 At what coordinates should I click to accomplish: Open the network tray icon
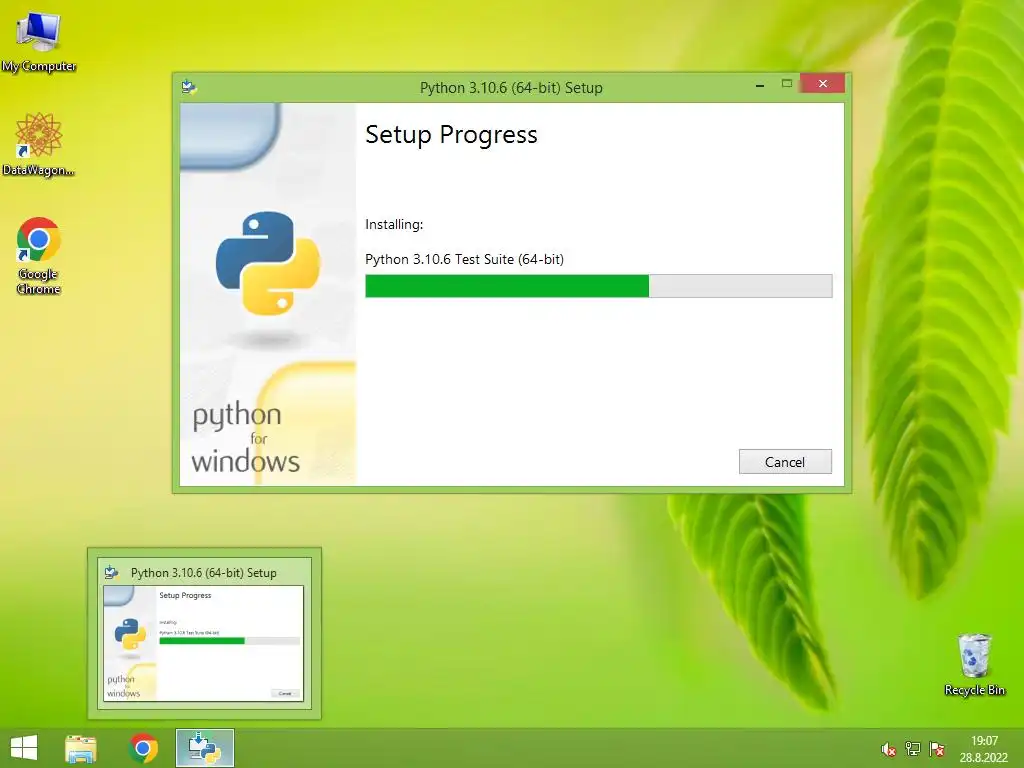tap(913, 749)
